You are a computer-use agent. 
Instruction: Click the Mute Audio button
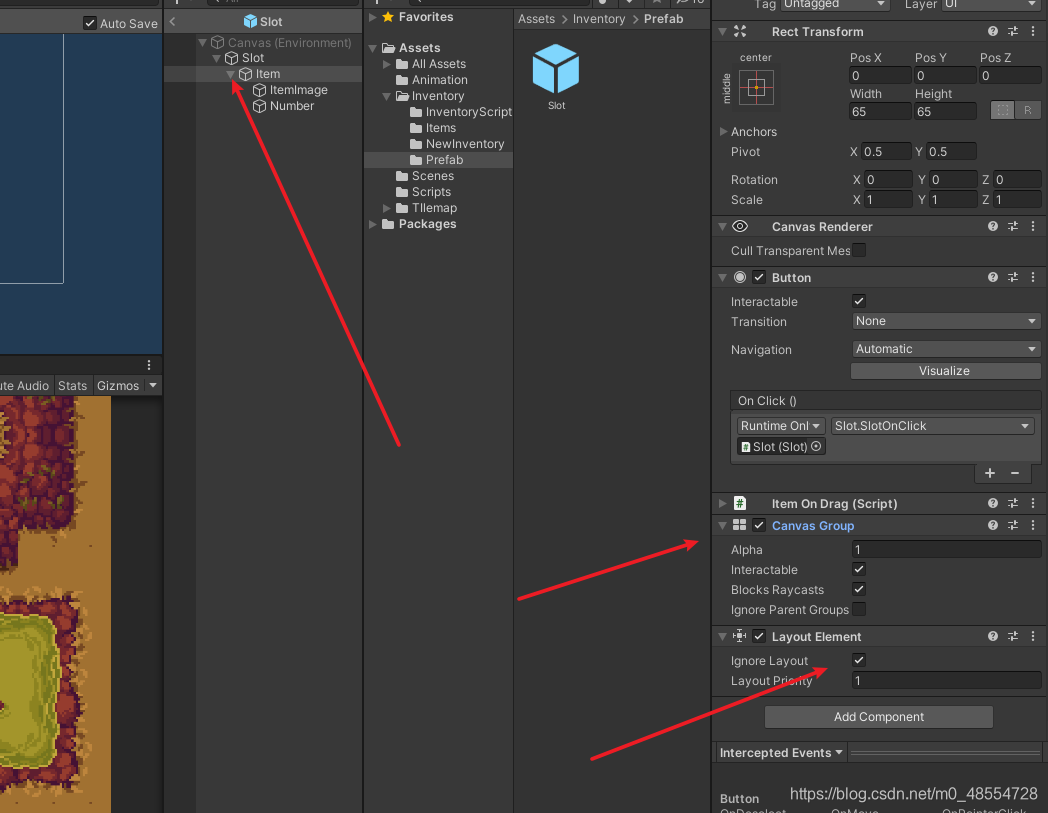pos(24,386)
